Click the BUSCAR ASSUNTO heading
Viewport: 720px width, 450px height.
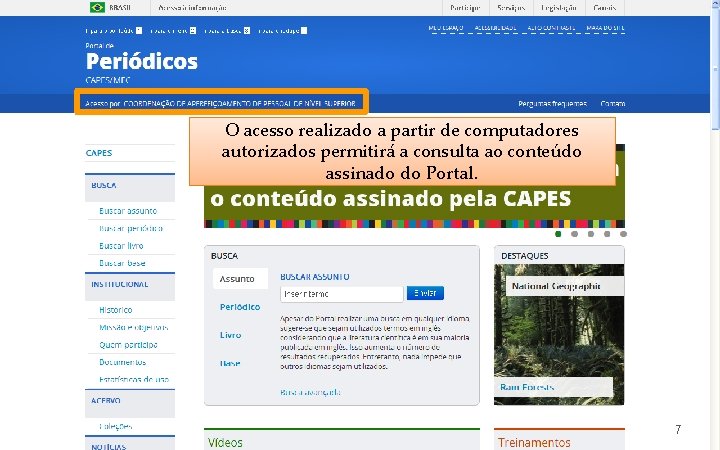(x=315, y=277)
